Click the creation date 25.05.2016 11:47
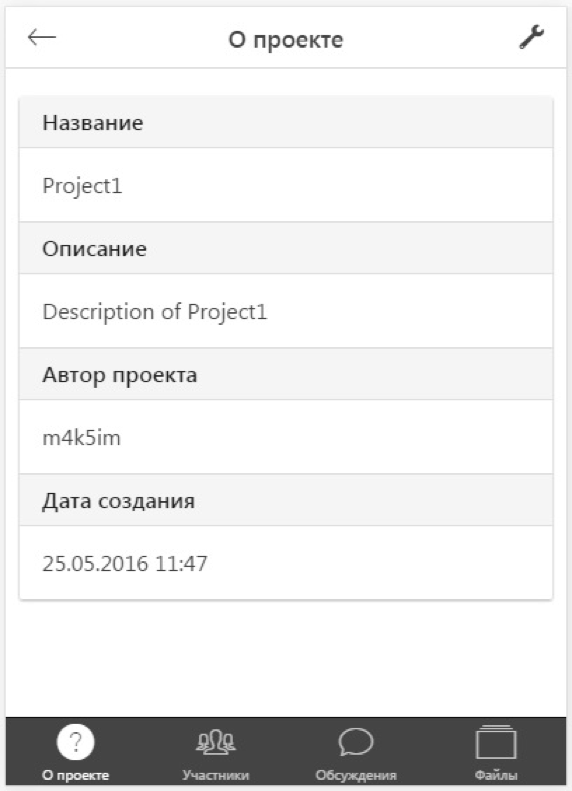 pos(125,563)
